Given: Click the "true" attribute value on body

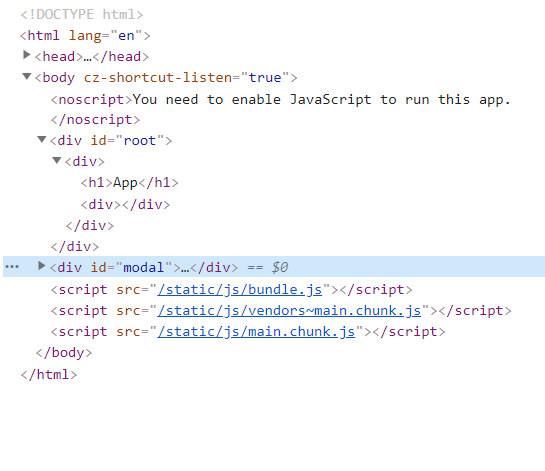Looking at the screenshot, I should 265,78.
